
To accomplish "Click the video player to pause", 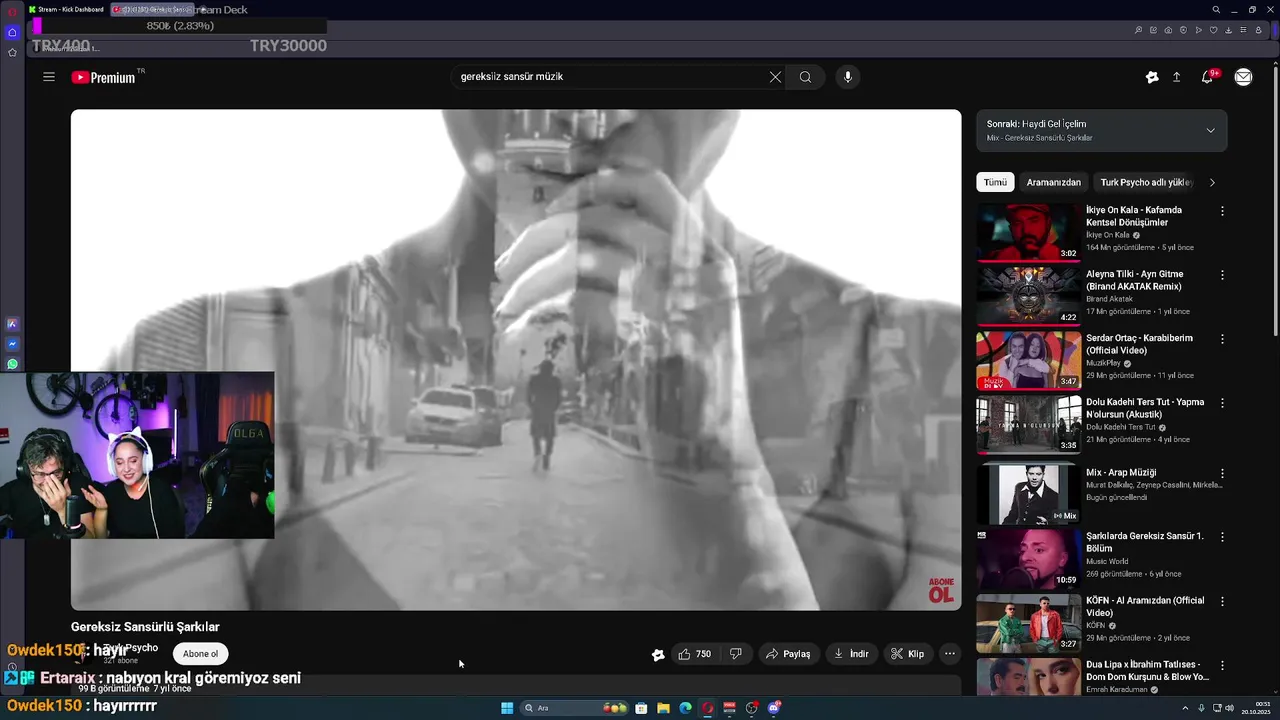I will (516, 360).
